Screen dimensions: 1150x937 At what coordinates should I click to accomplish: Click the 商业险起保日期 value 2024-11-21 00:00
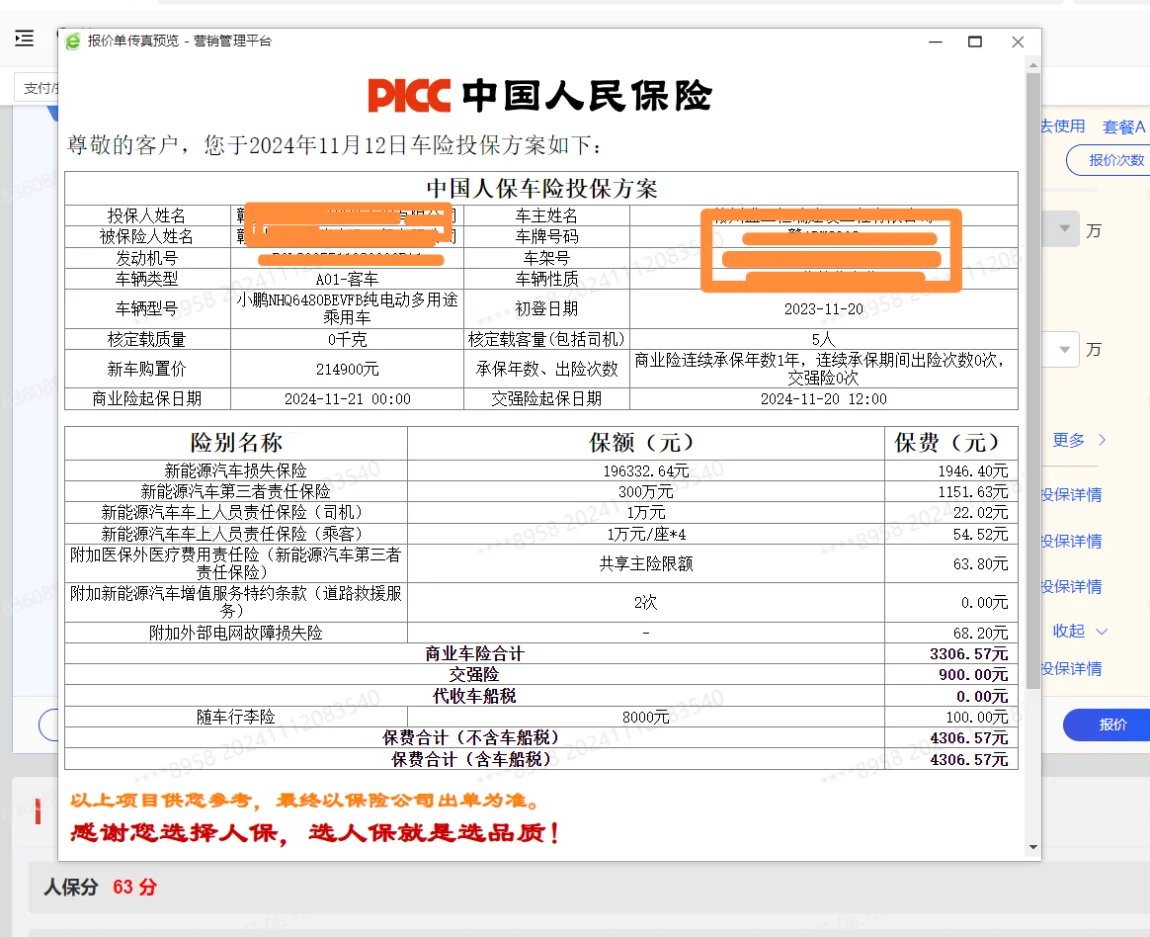click(x=347, y=399)
